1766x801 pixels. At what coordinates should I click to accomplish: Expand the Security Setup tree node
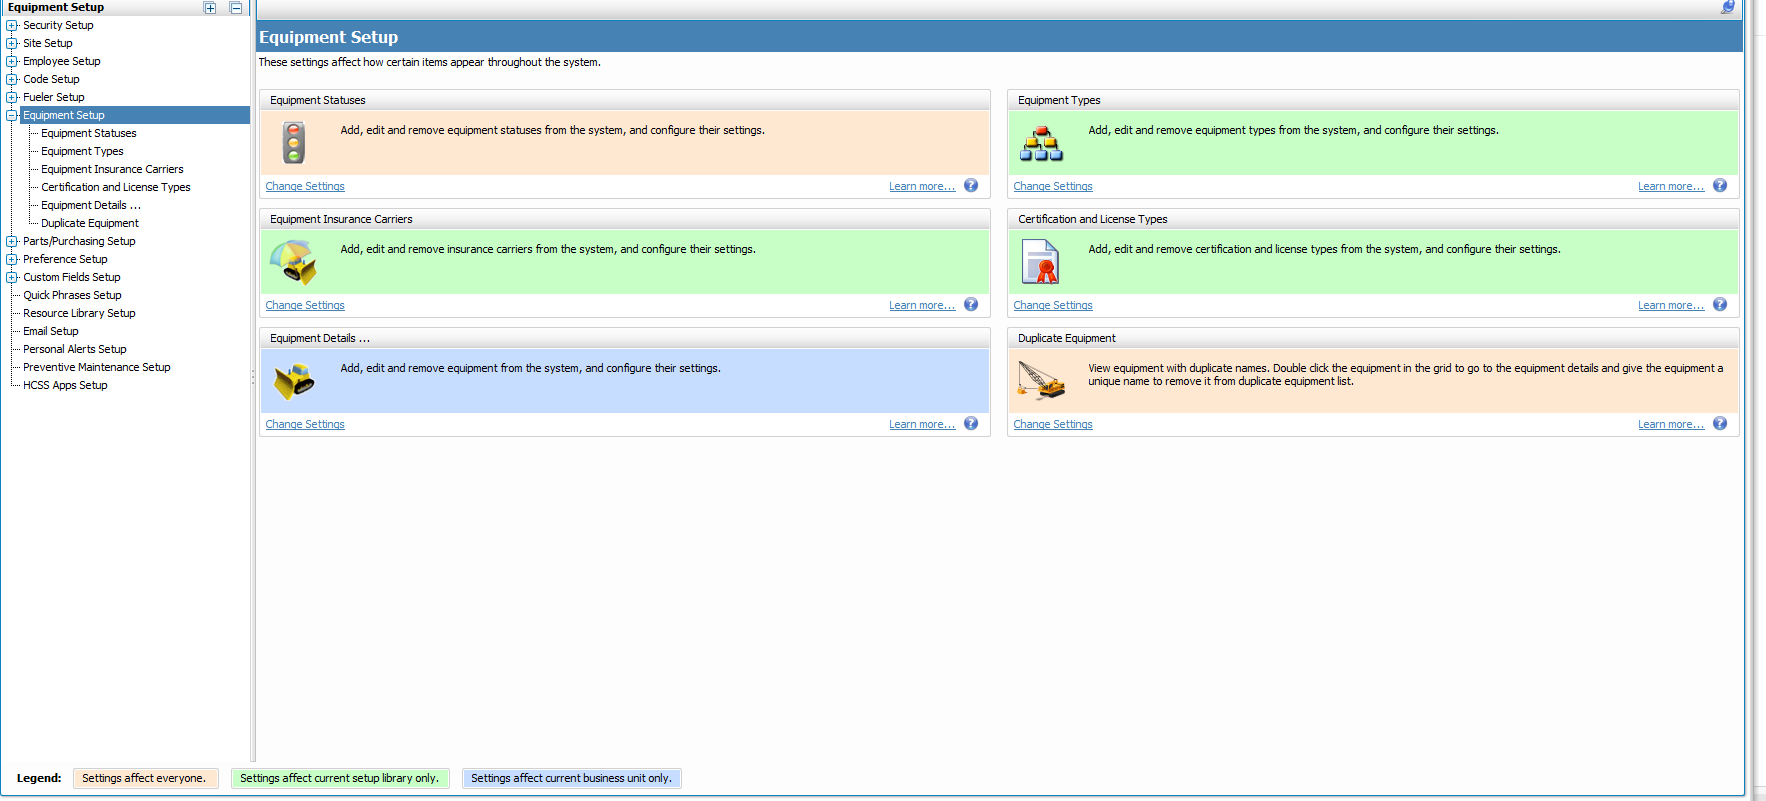click(12, 26)
